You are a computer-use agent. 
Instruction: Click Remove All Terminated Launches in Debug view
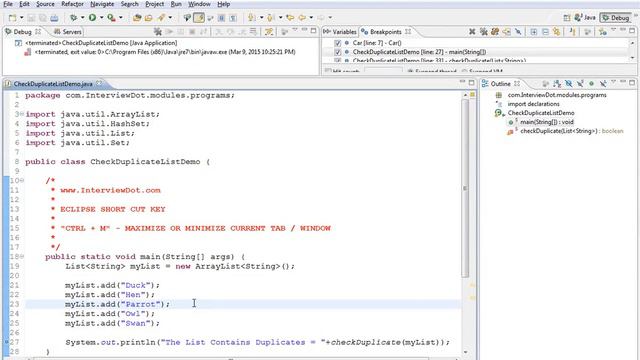158,31
